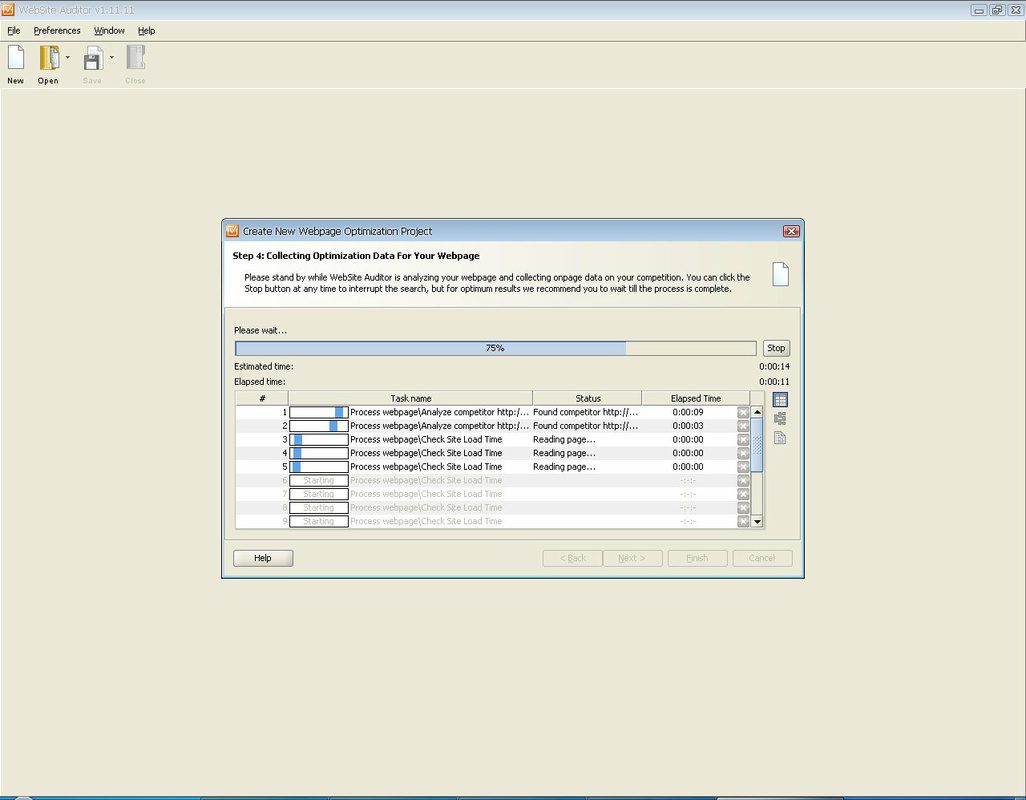Click the Close project toolbar icon

point(135,58)
